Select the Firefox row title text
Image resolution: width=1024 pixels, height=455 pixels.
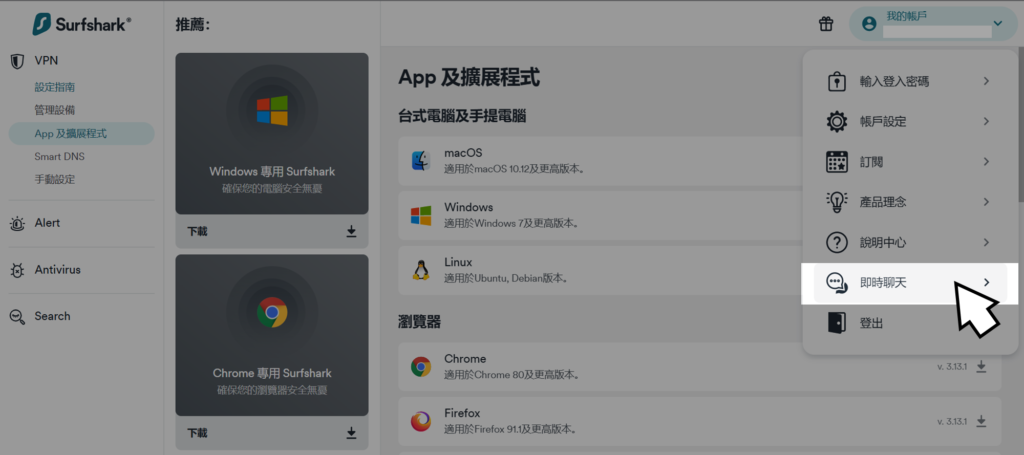pos(462,413)
